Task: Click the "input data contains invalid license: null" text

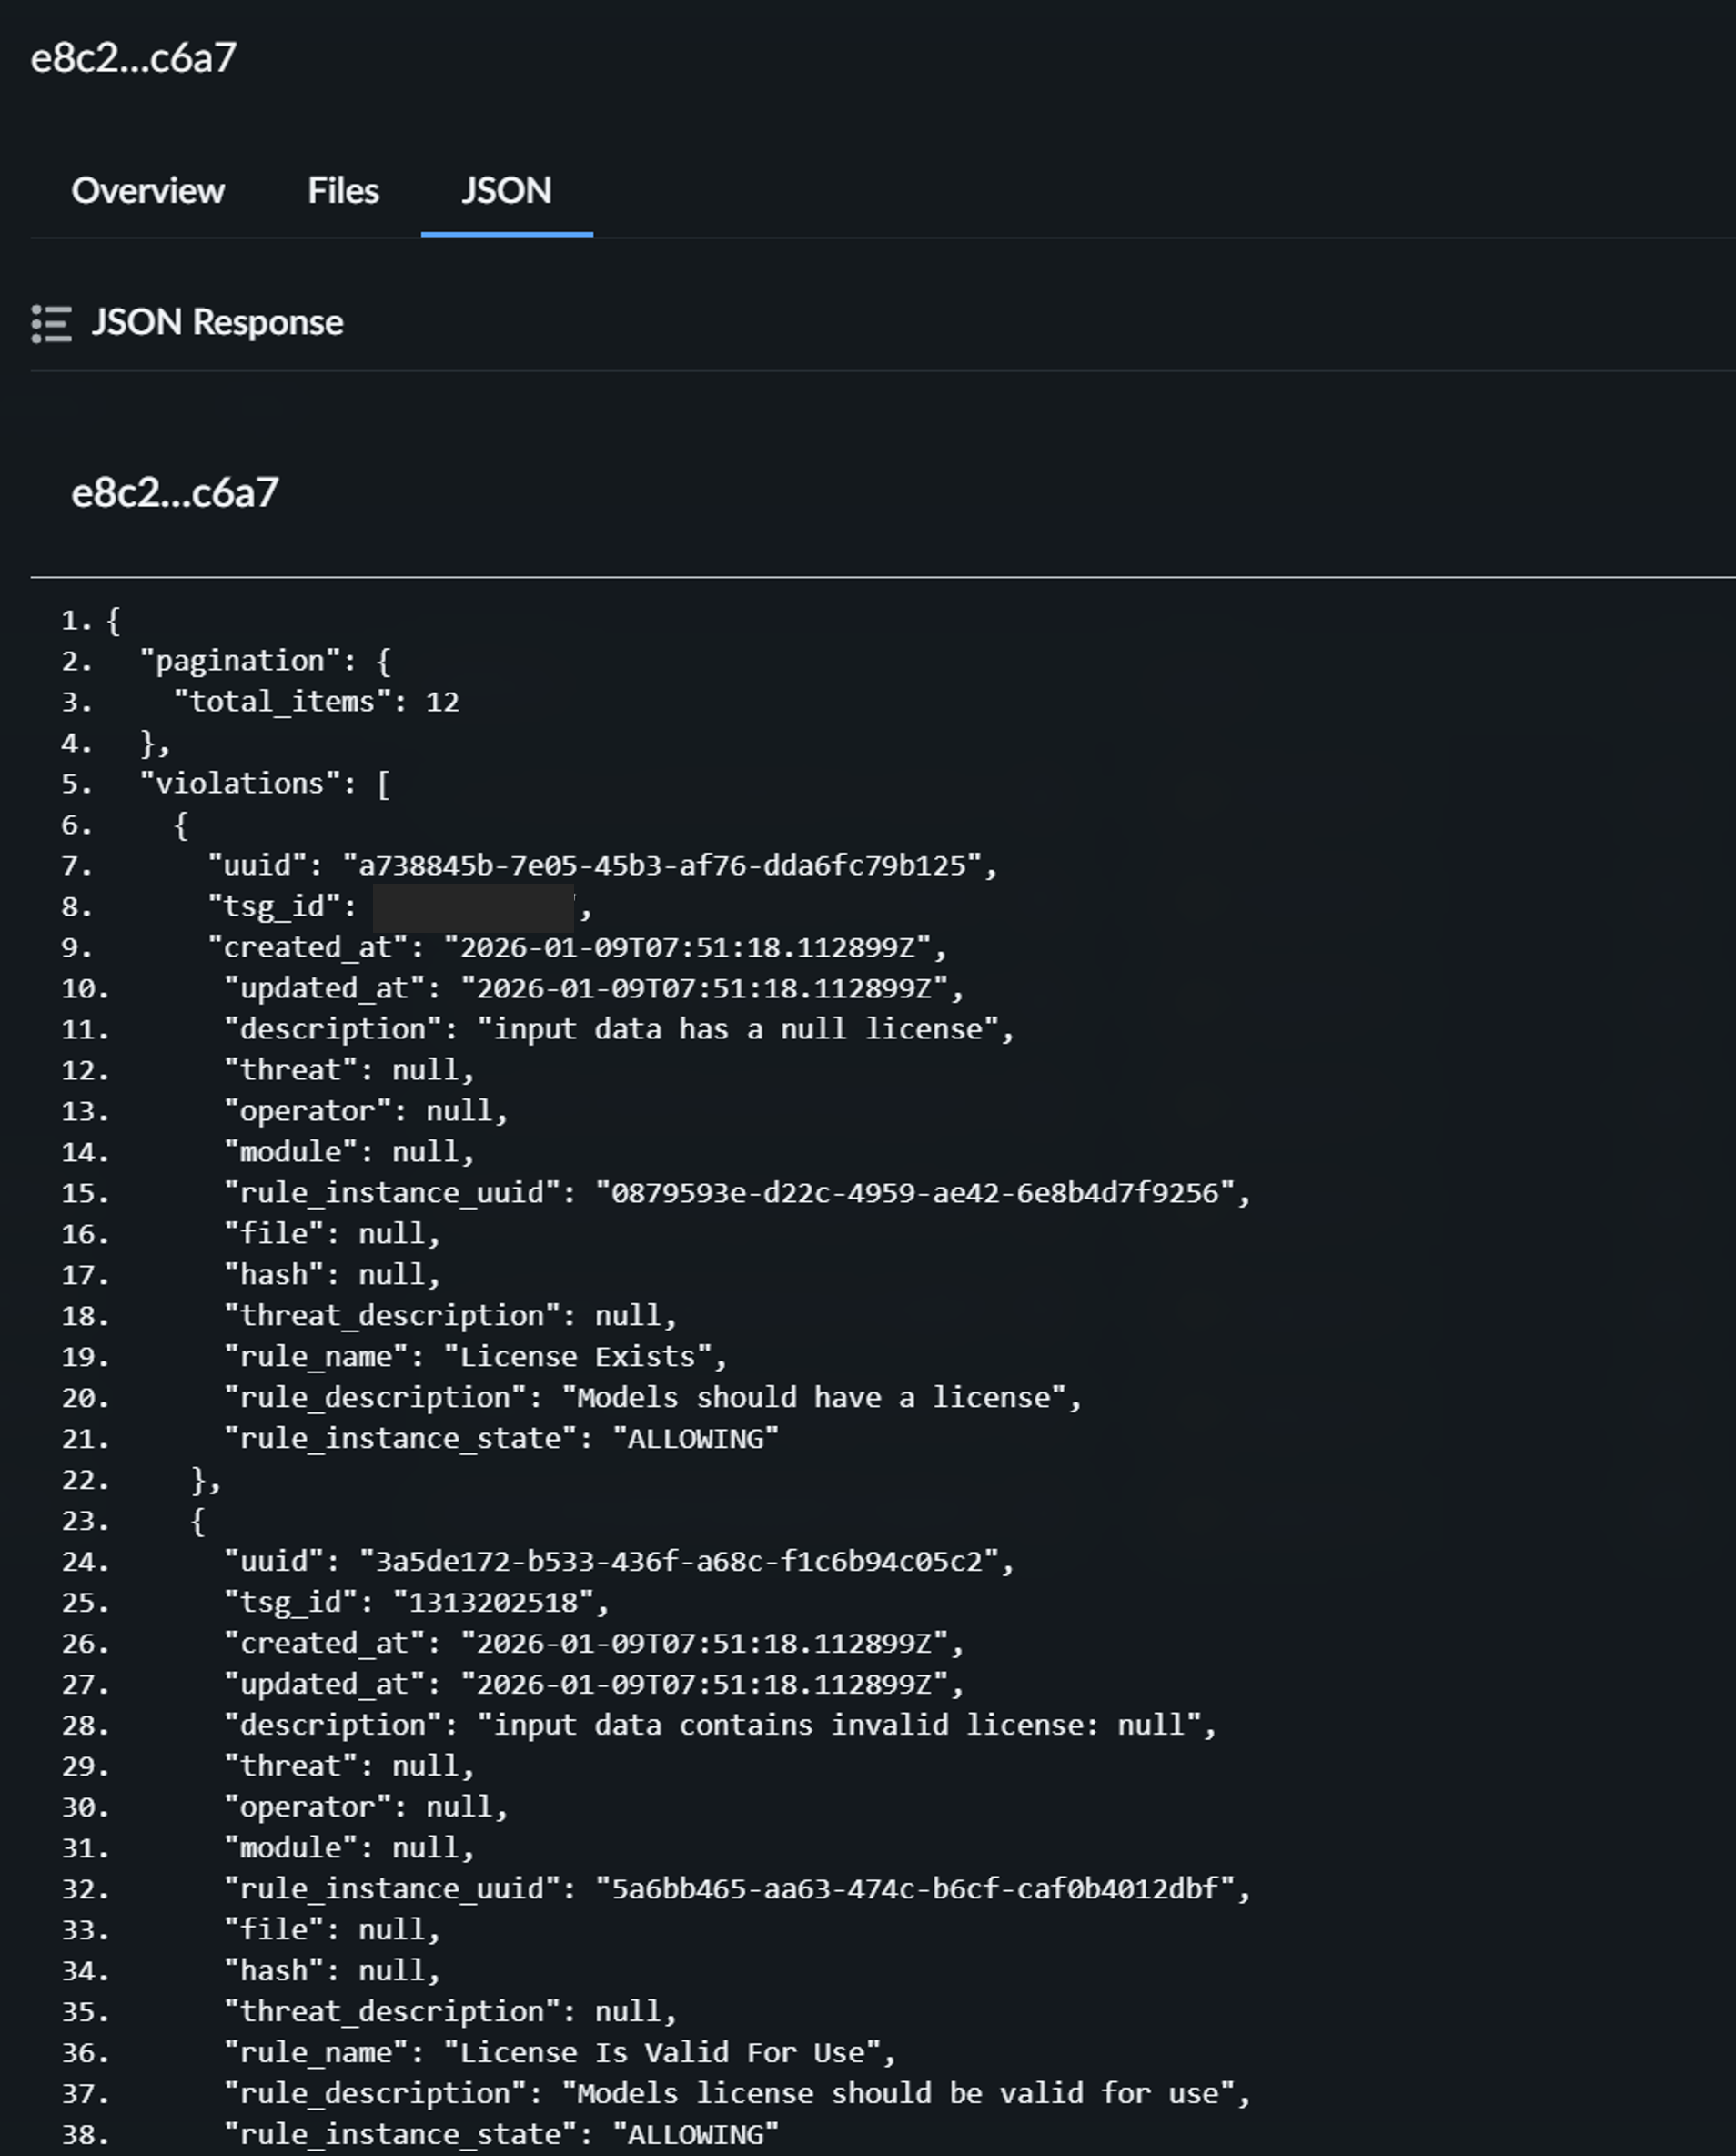Action: [x=838, y=1725]
